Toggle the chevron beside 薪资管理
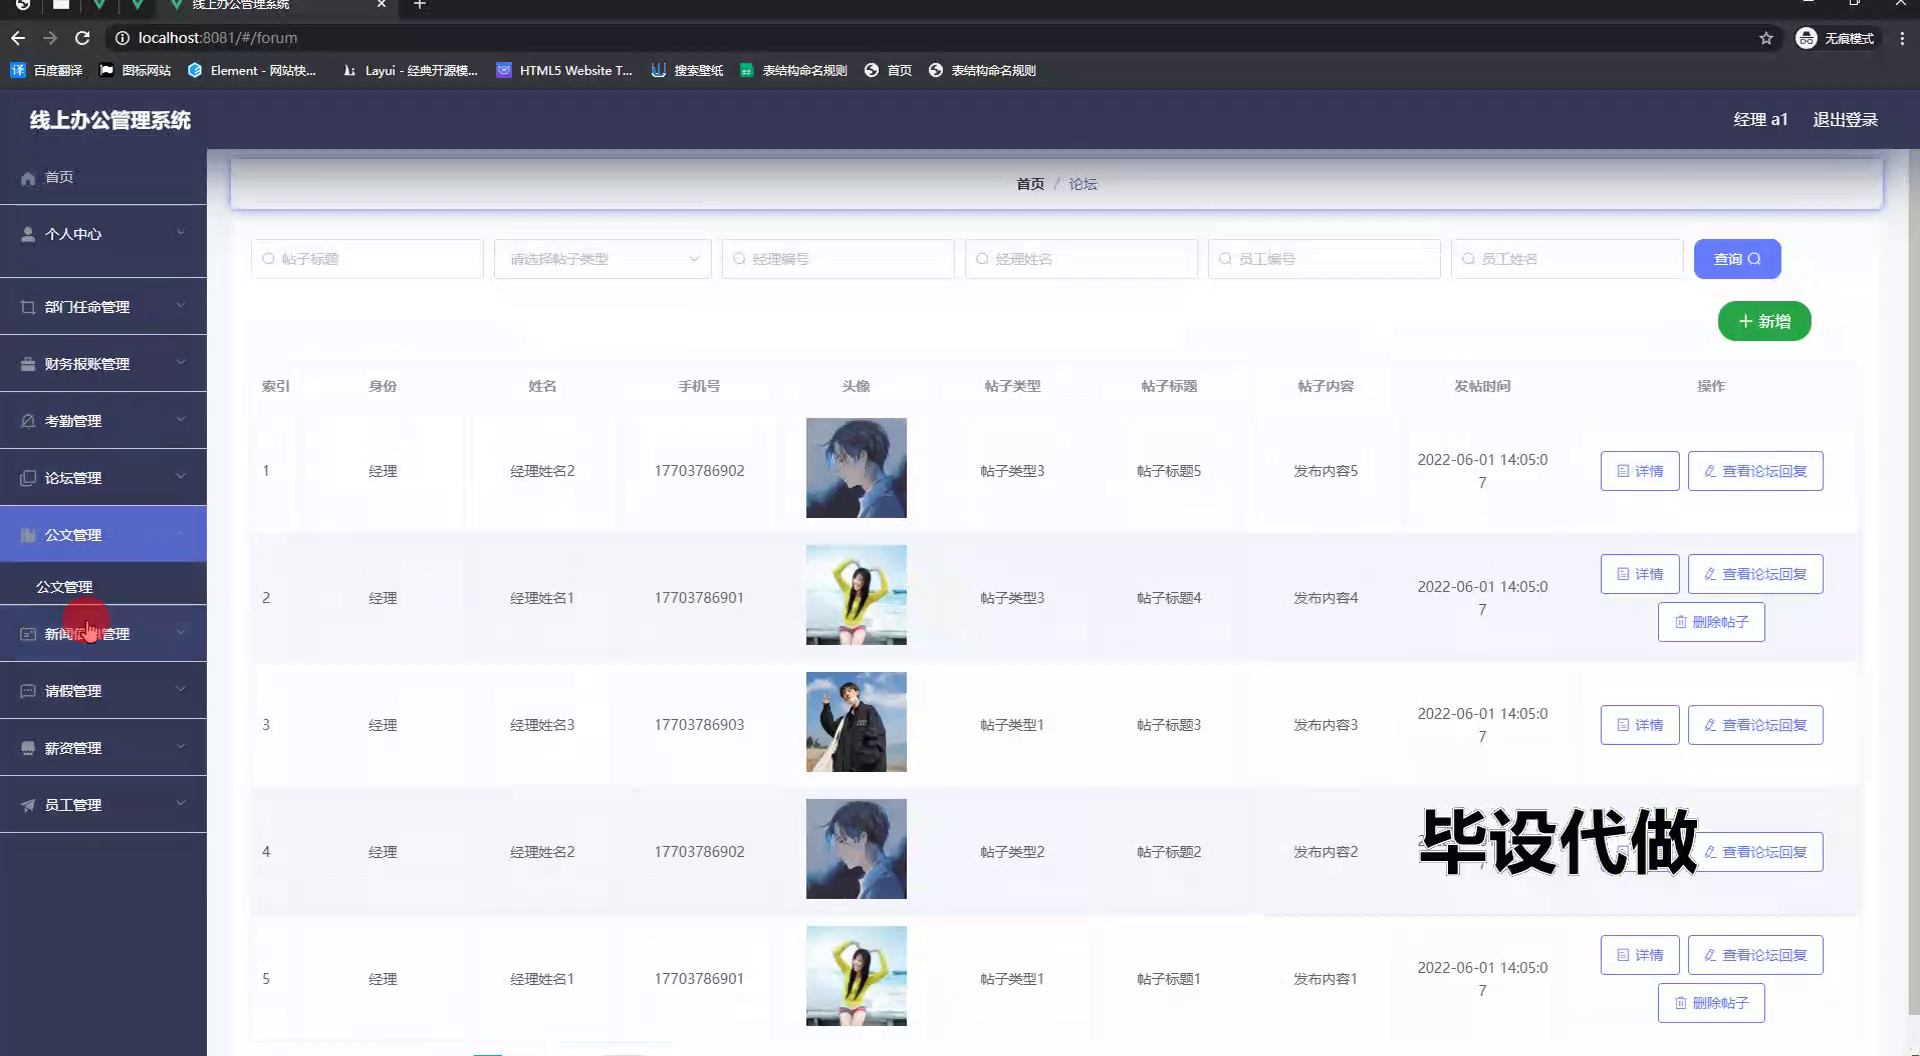The image size is (1920, 1056). 181,747
